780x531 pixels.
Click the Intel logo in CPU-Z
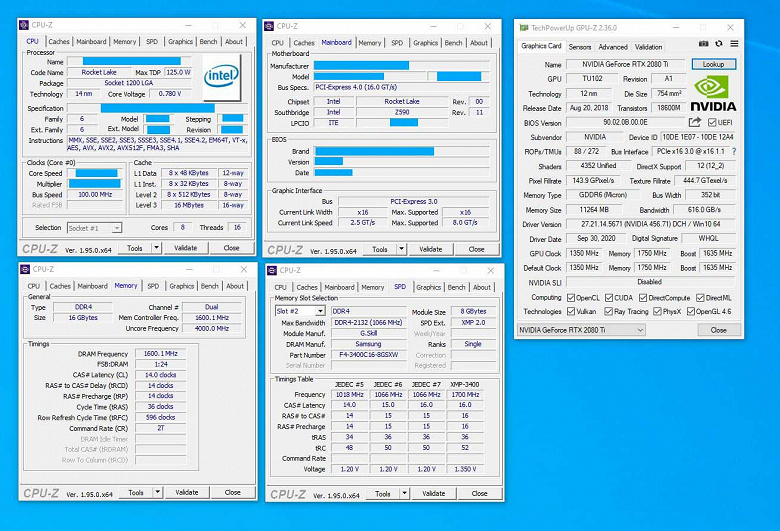[x=222, y=77]
